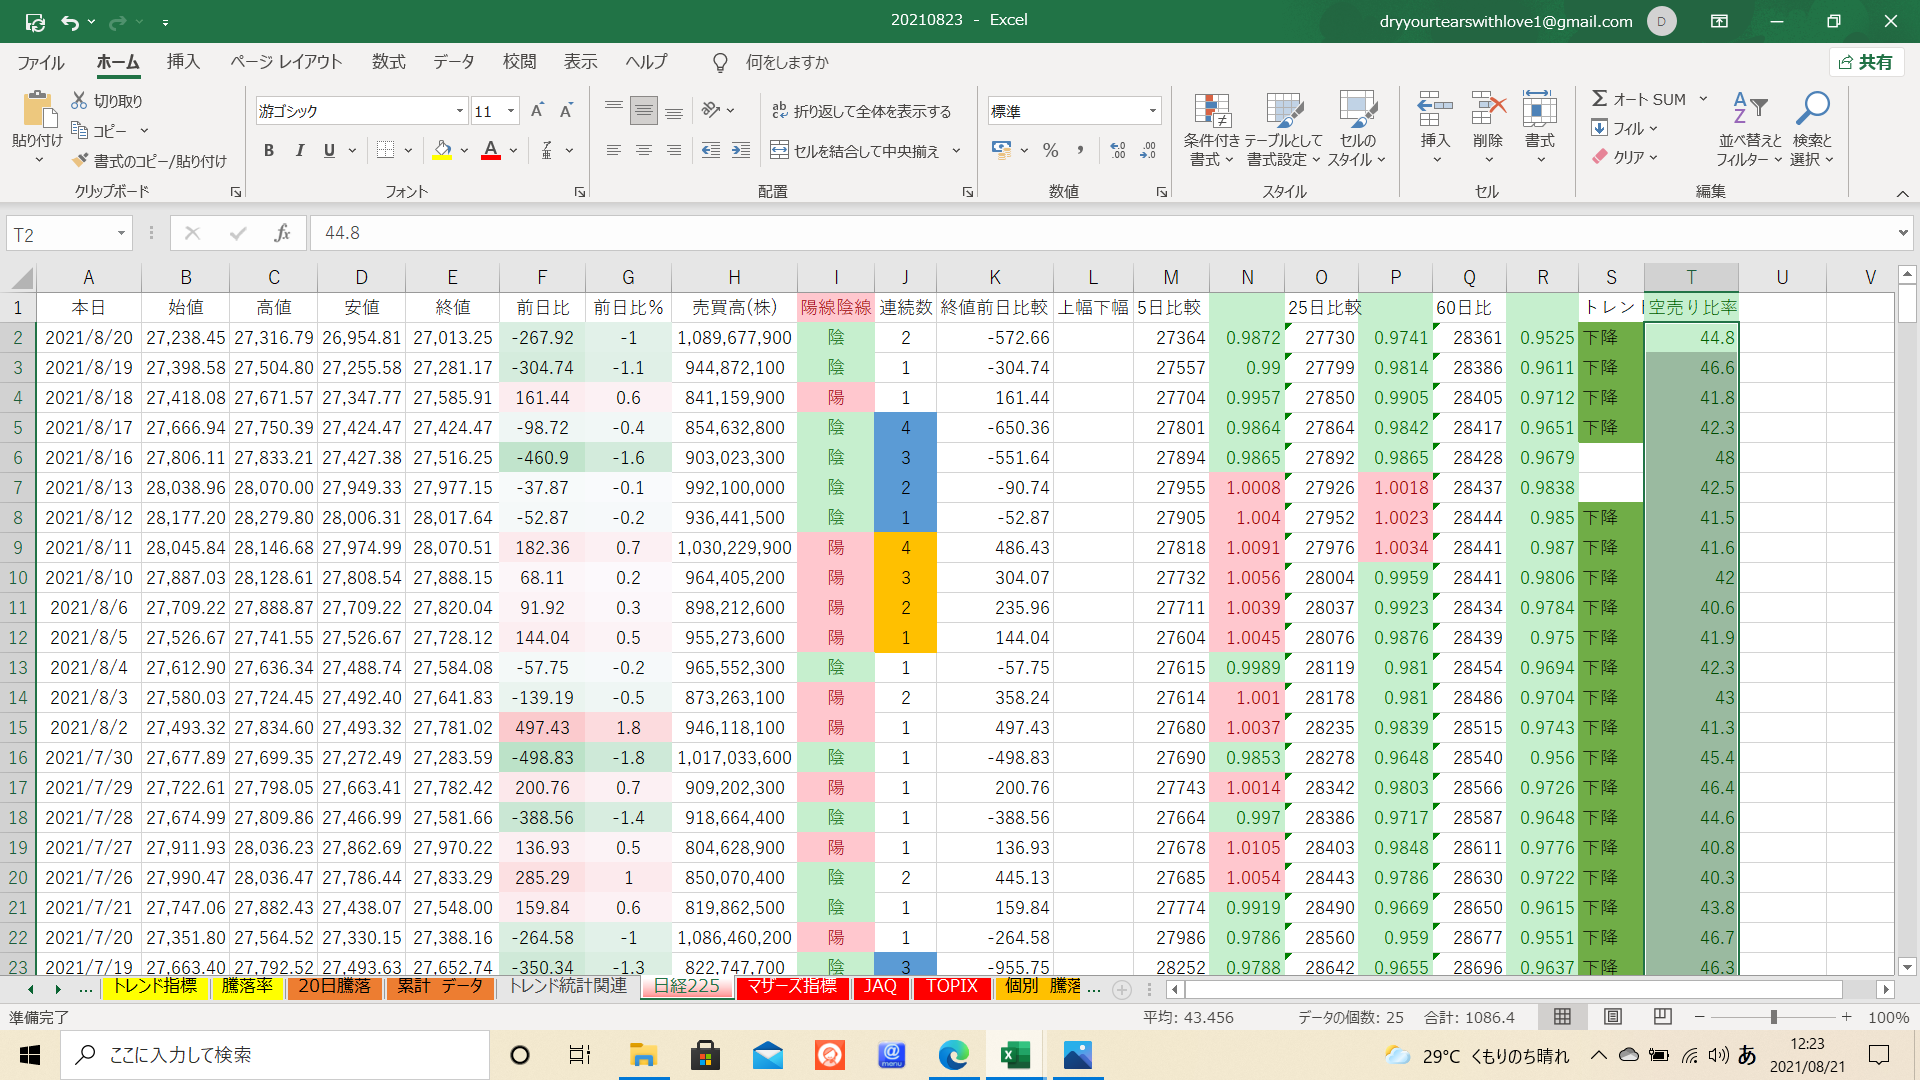The width and height of the screenshot is (1920, 1080).
Task: Click the 共有 share button
Action: (1865, 62)
